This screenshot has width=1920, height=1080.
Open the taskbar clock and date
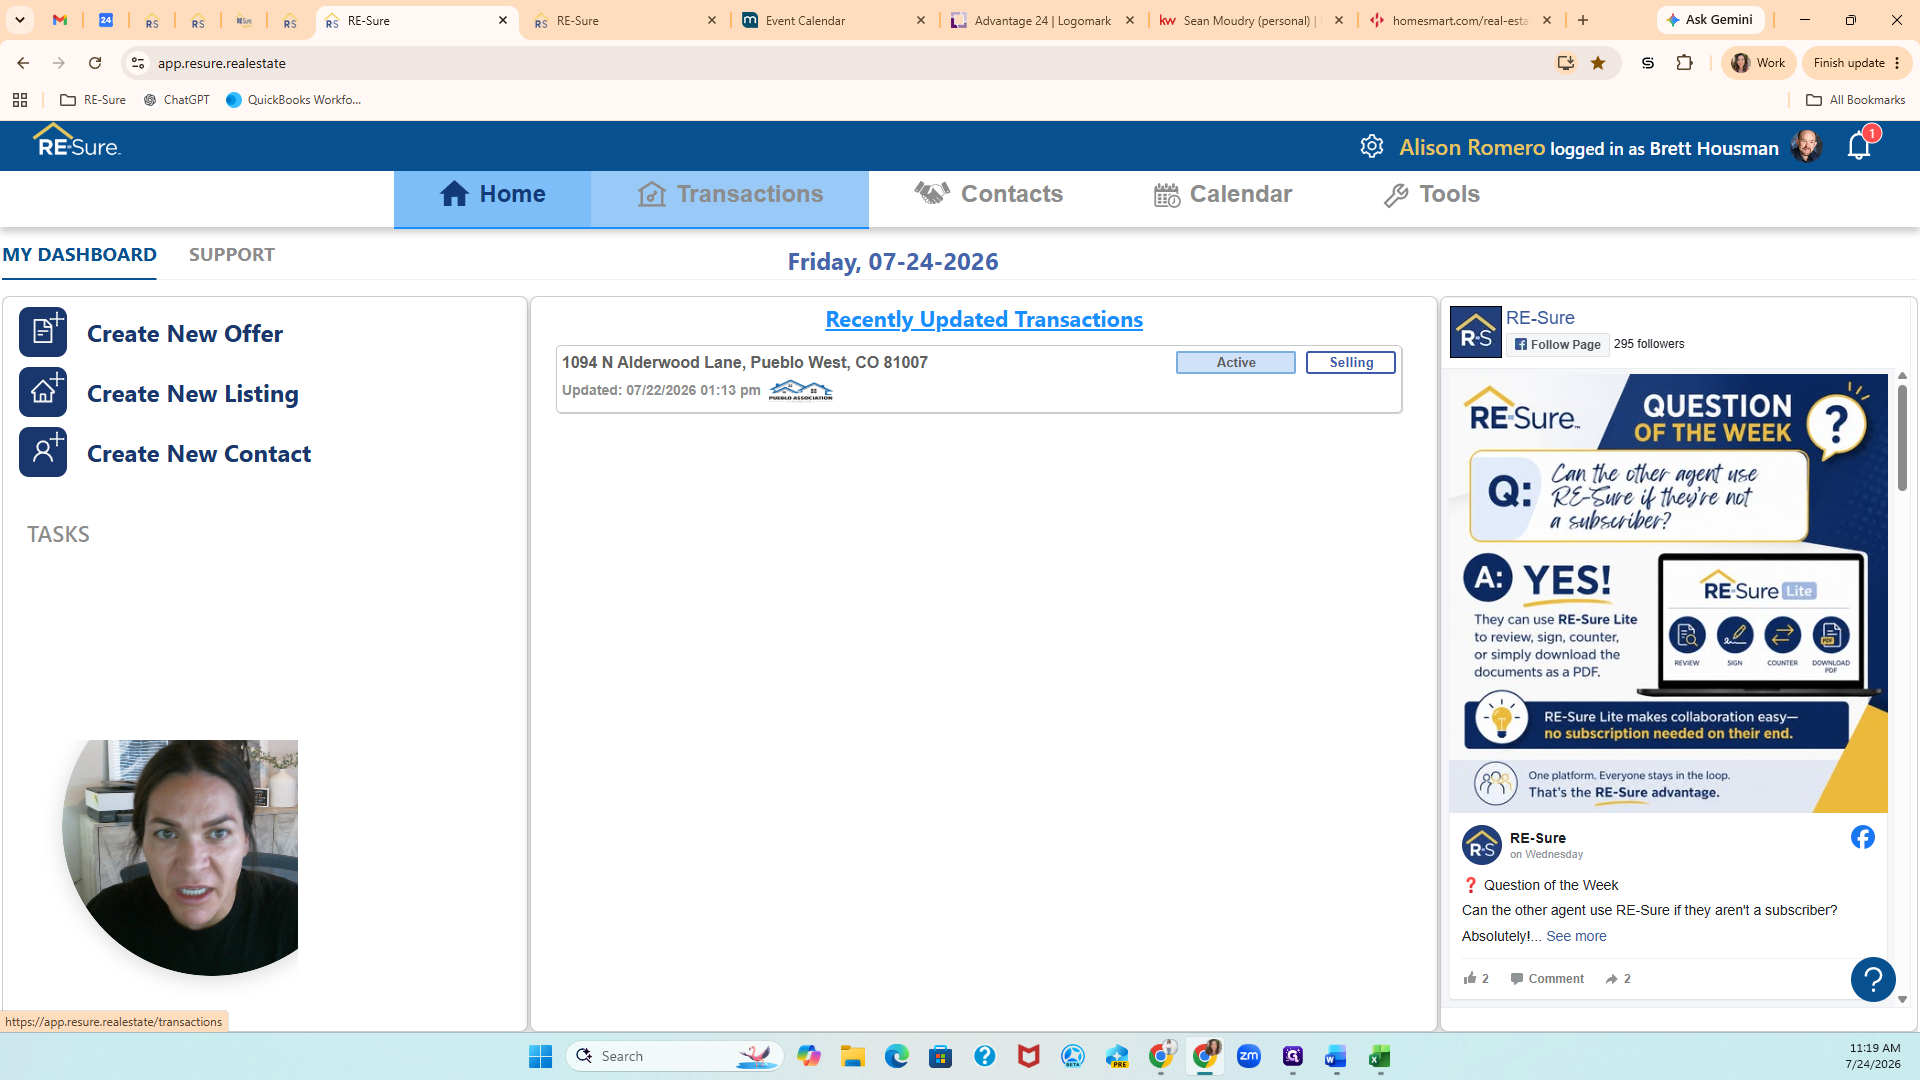tap(1873, 1056)
